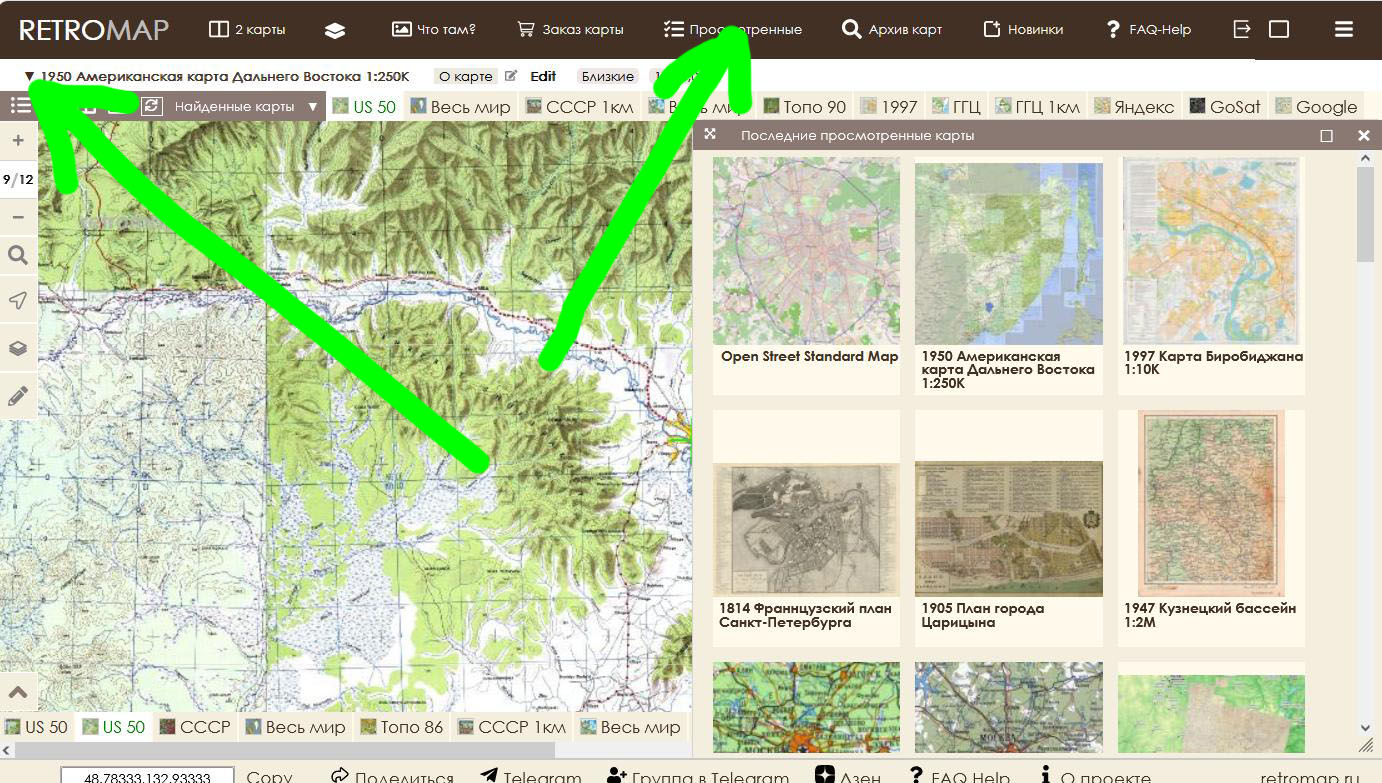1382x783 pixels.
Task: Click the stacked layers icon in the header
Action: point(335,30)
